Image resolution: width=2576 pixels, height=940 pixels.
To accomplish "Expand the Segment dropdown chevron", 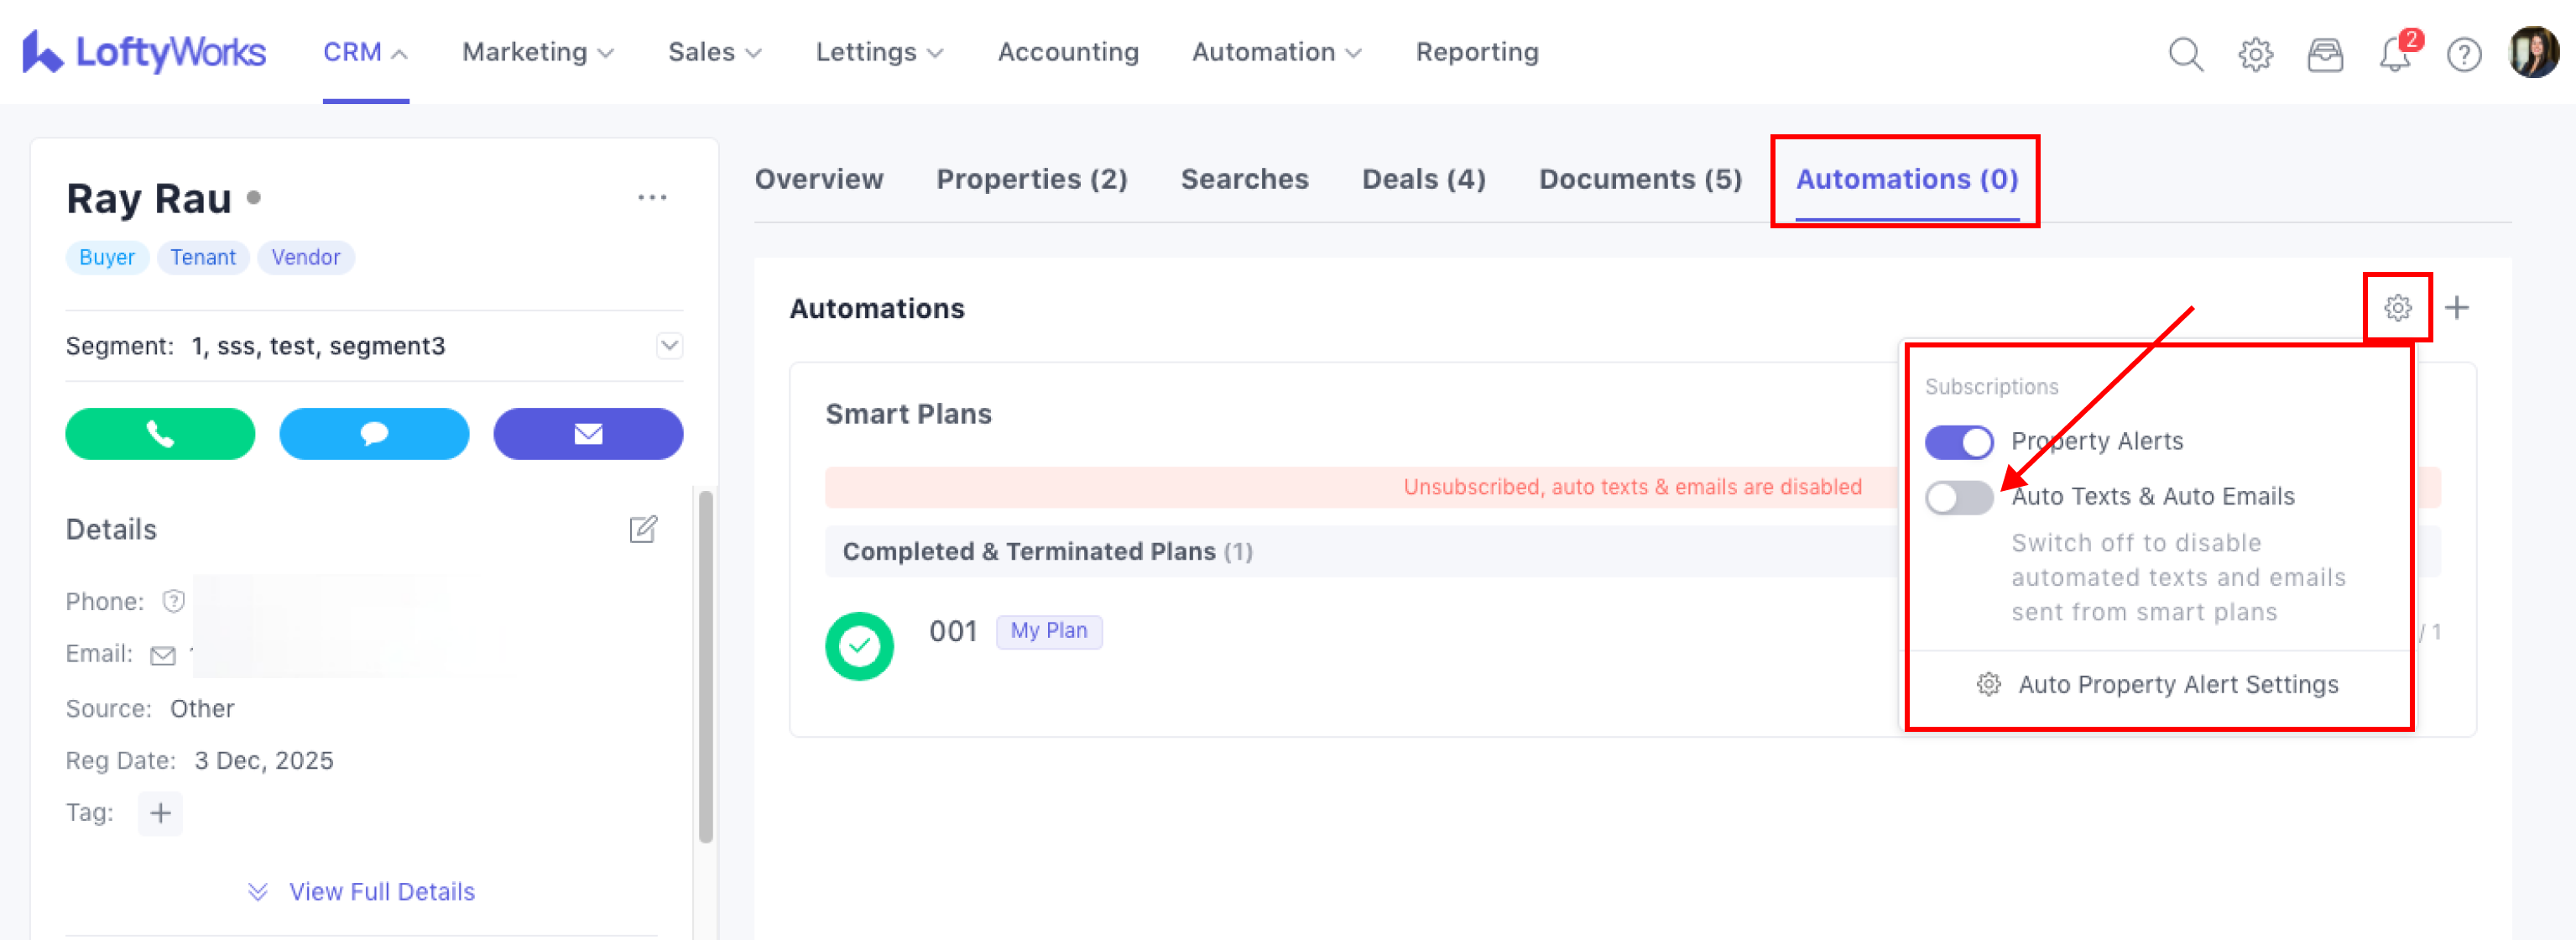I will tap(669, 346).
